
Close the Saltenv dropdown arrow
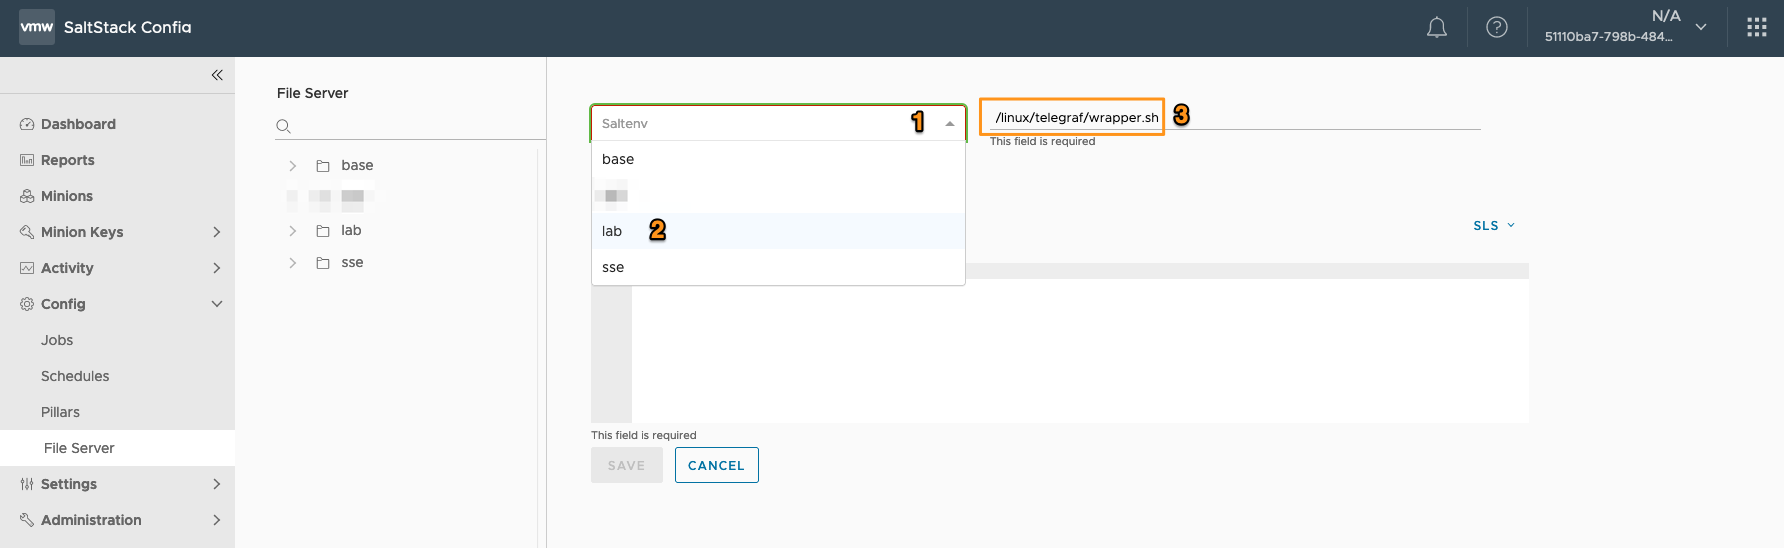[950, 124]
